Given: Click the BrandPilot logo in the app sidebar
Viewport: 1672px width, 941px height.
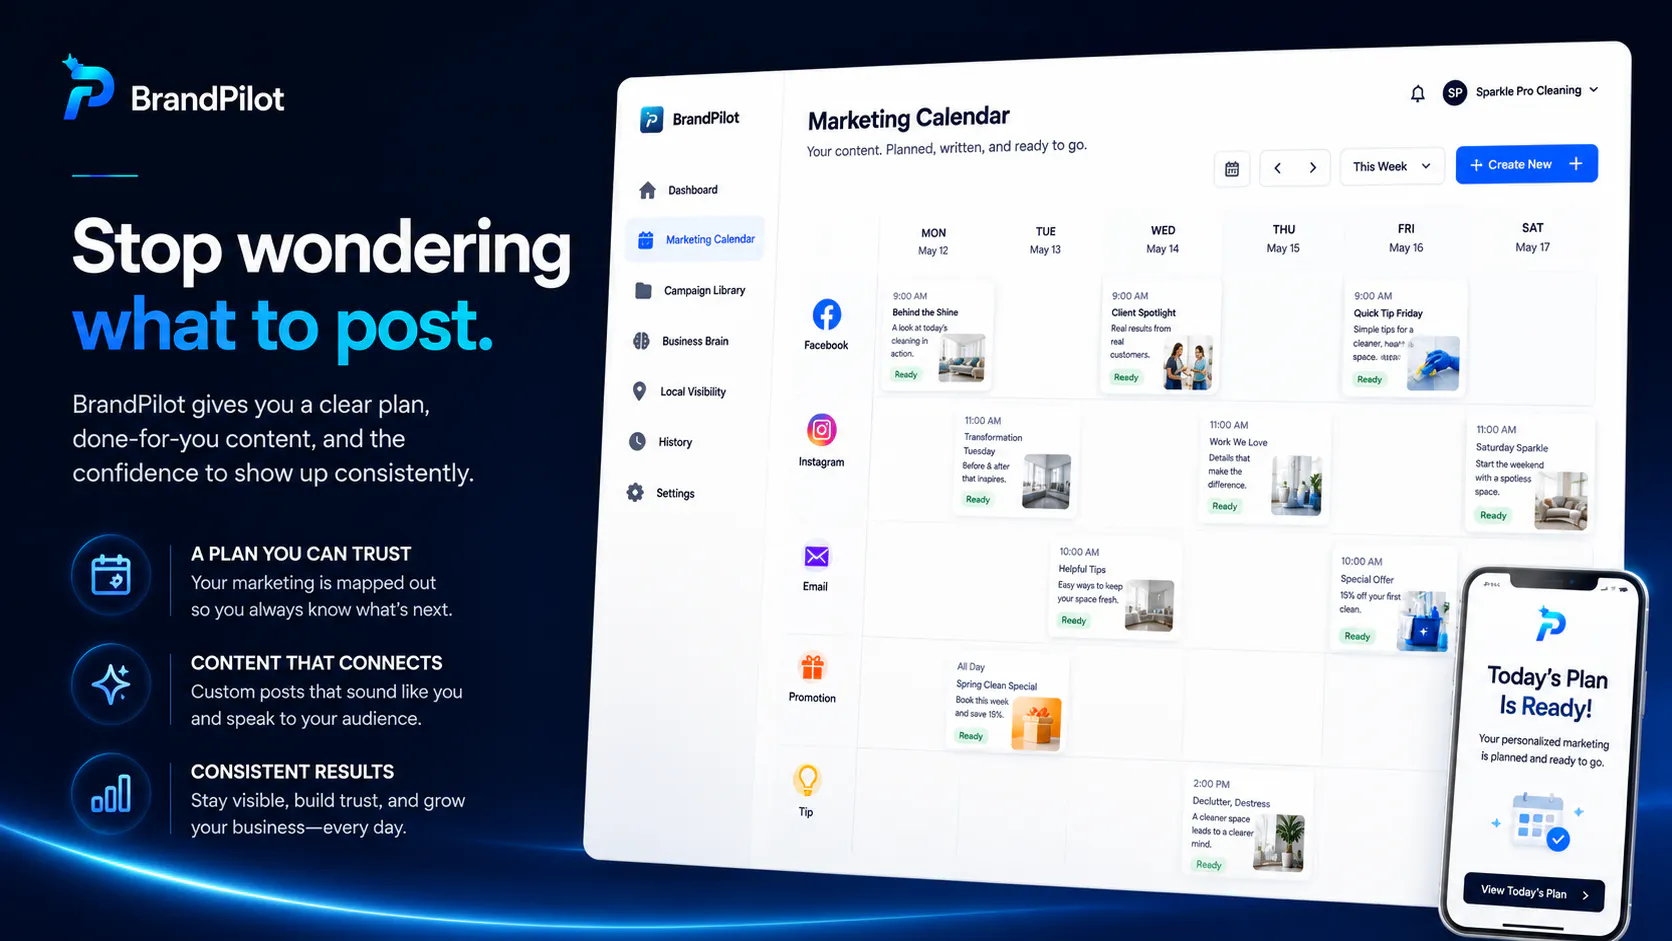Looking at the screenshot, I should point(690,119).
